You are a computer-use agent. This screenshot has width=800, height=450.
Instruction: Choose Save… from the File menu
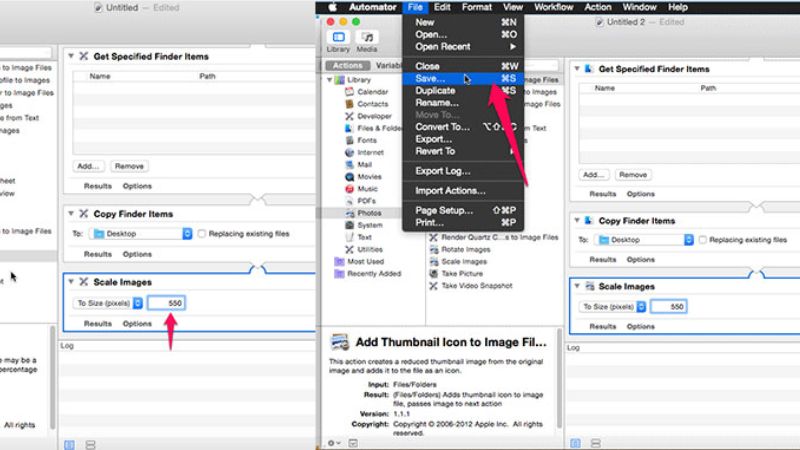click(431, 78)
